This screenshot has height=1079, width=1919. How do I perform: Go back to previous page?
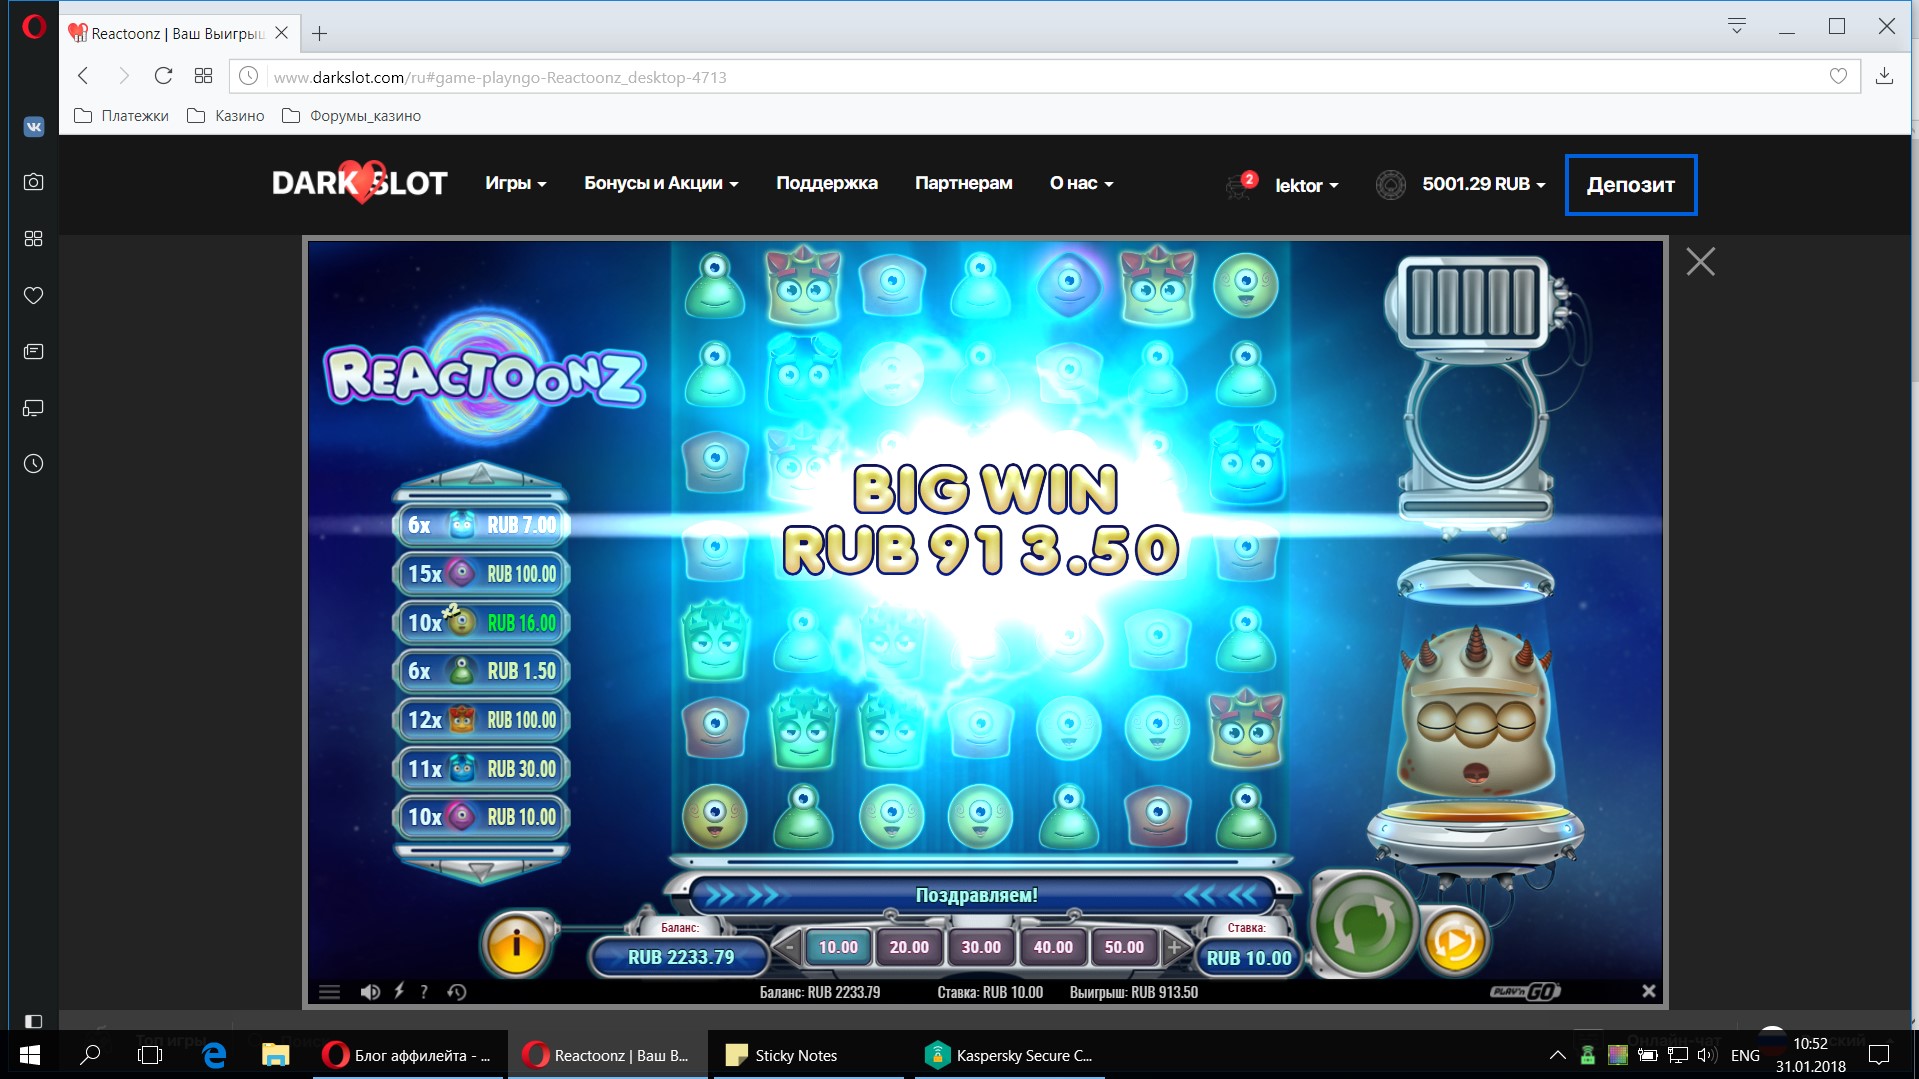84,76
